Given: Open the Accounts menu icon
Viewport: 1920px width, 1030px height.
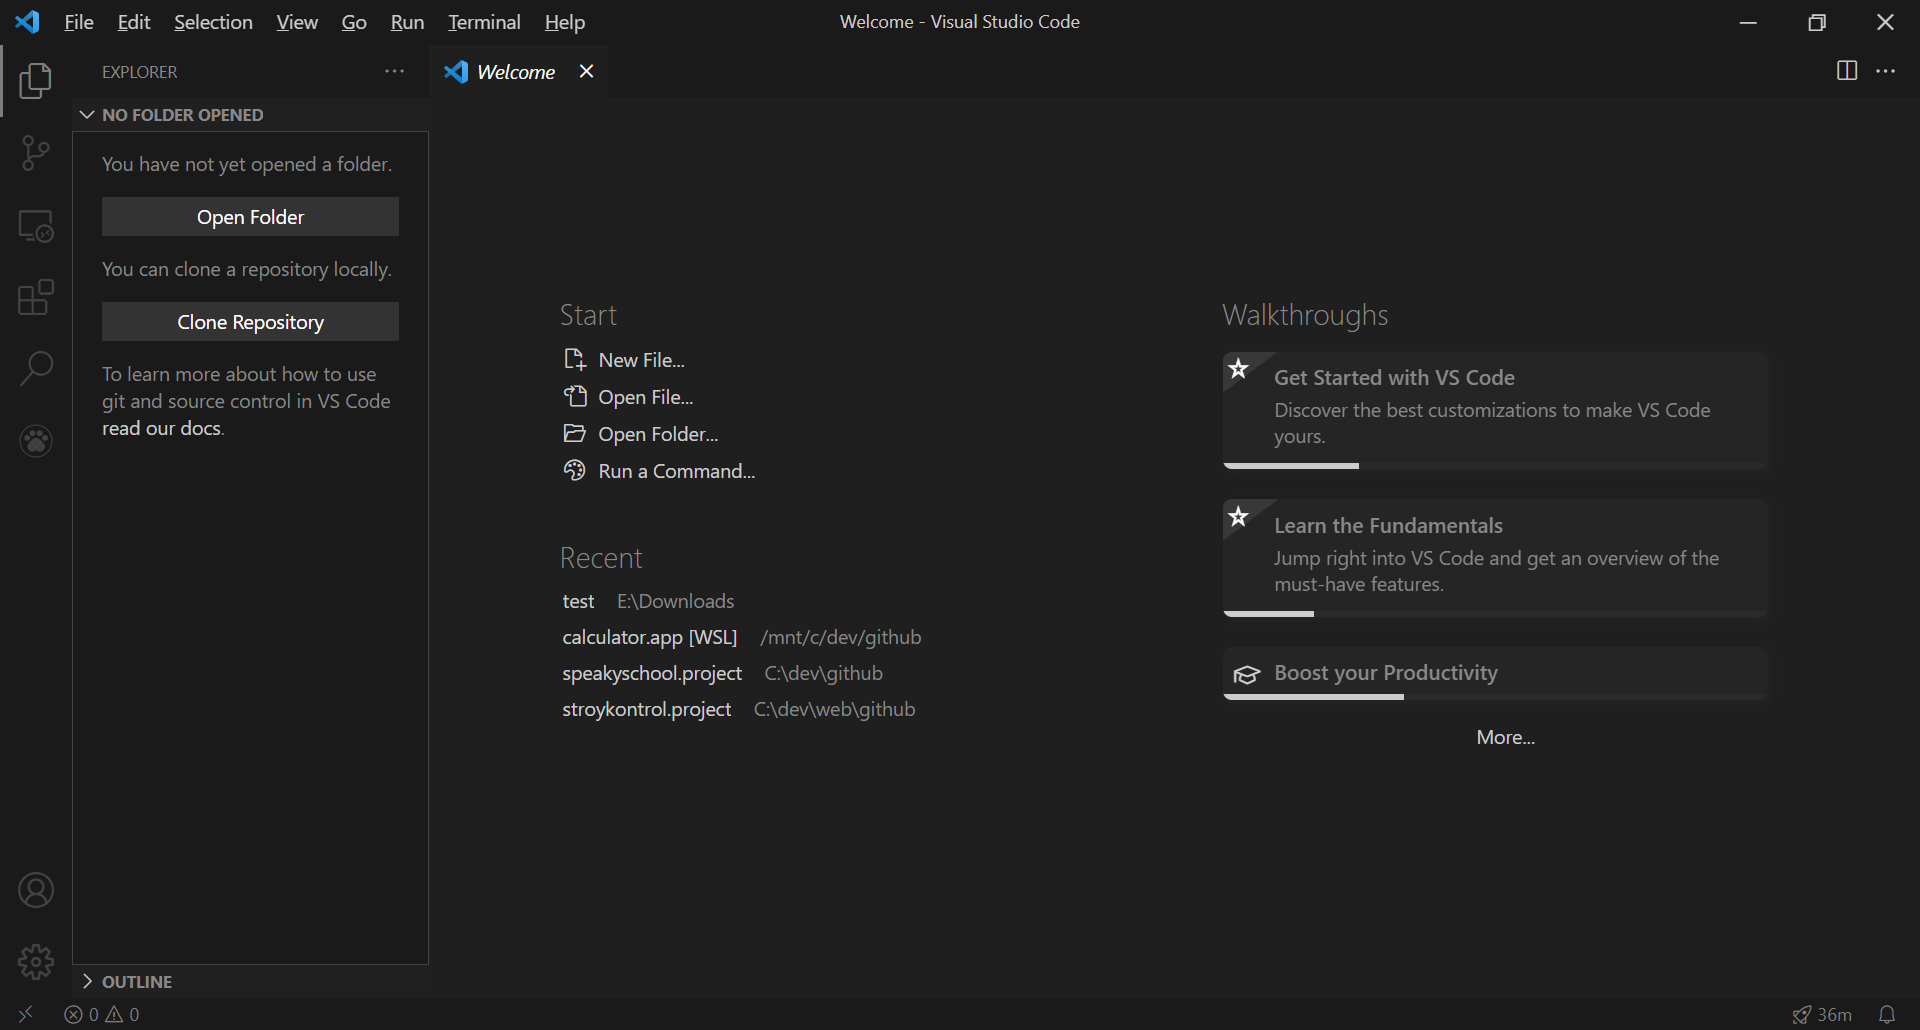Looking at the screenshot, I should point(36,890).
